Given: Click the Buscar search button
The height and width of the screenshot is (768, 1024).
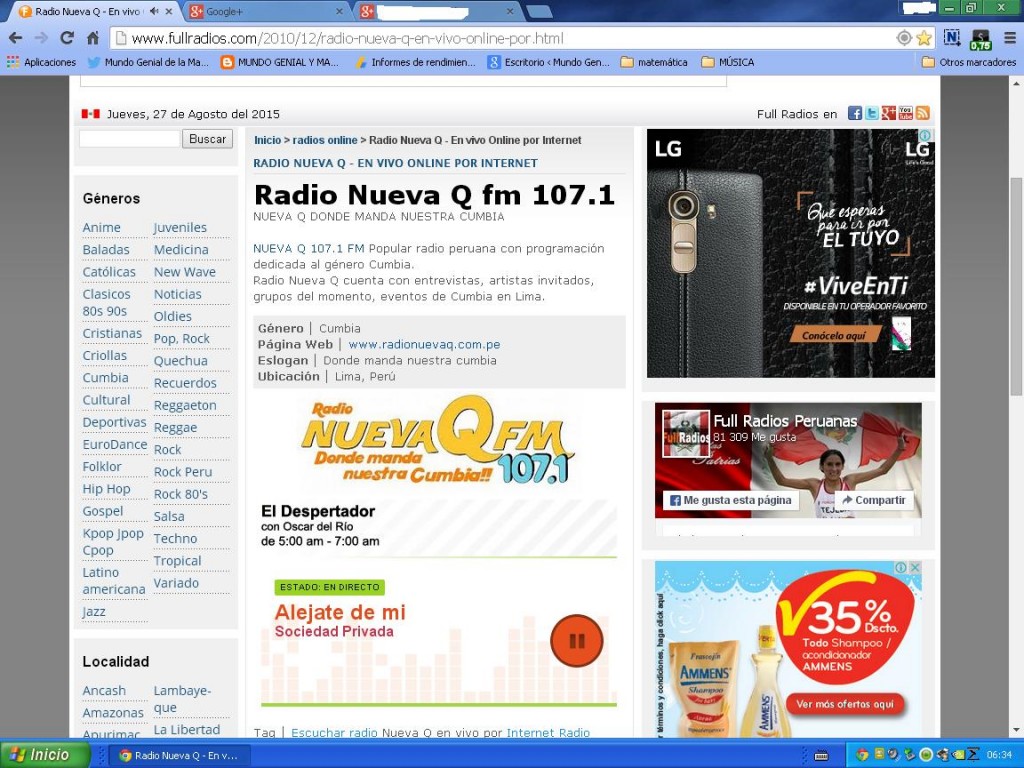Looking at the screenshot, I should click(207, 138).
